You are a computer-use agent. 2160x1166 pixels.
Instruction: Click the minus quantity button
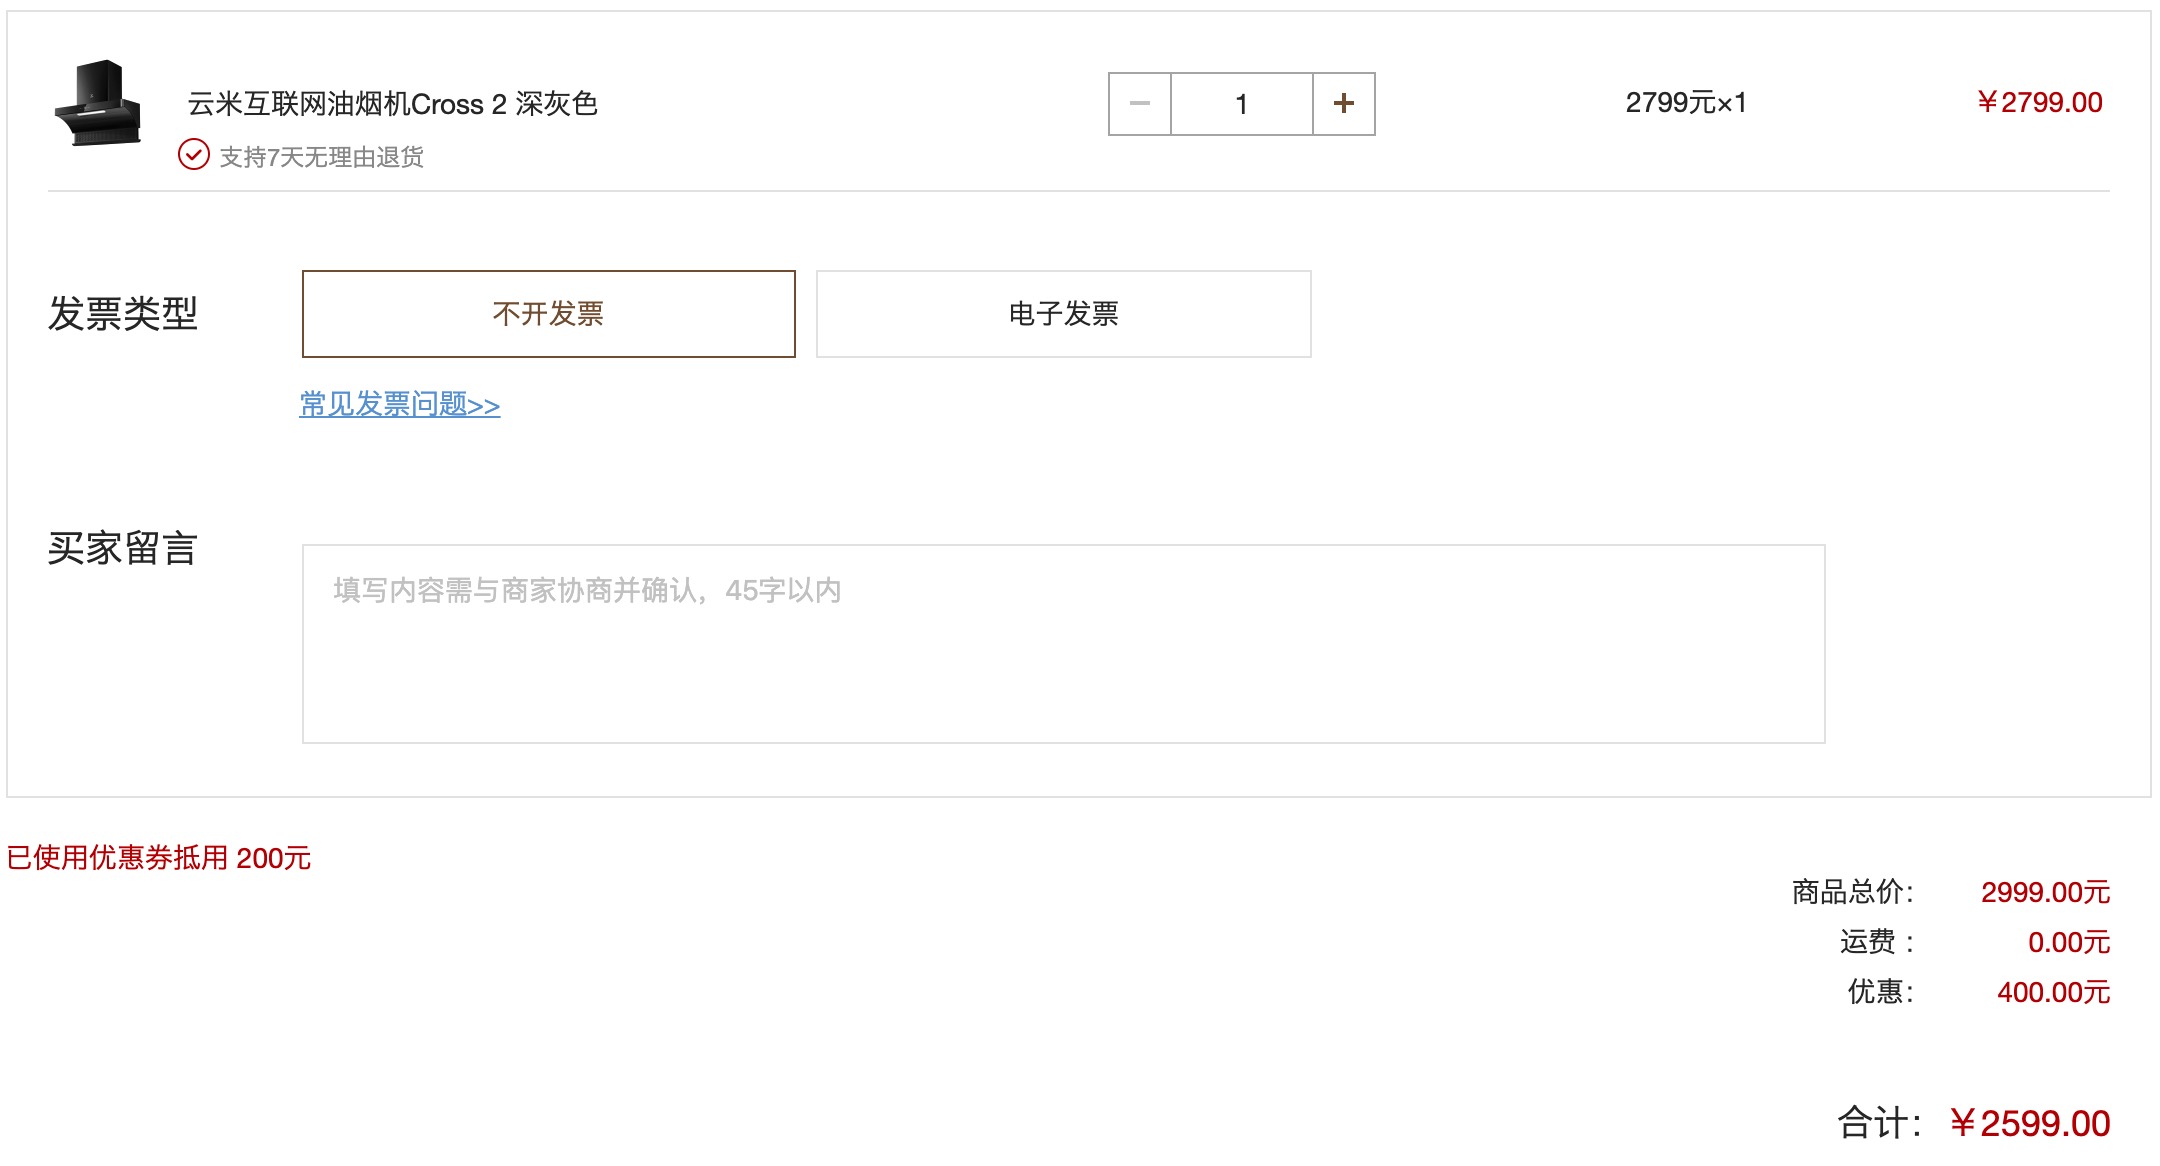pos(1140,104)
